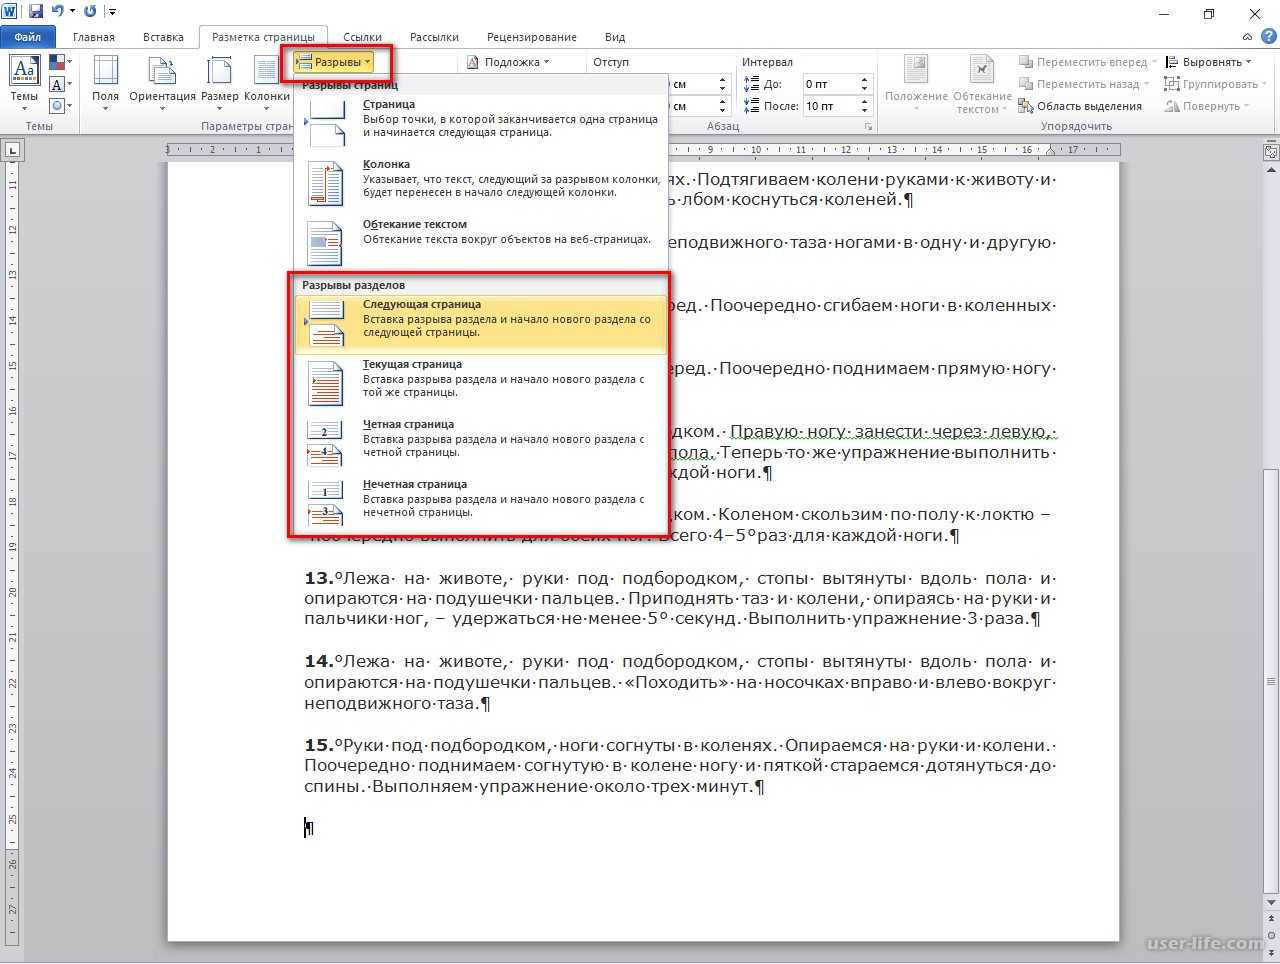Click paragraph 14 text in document
This screenshot has height=964, width=1280.
[x=680, y=682]
